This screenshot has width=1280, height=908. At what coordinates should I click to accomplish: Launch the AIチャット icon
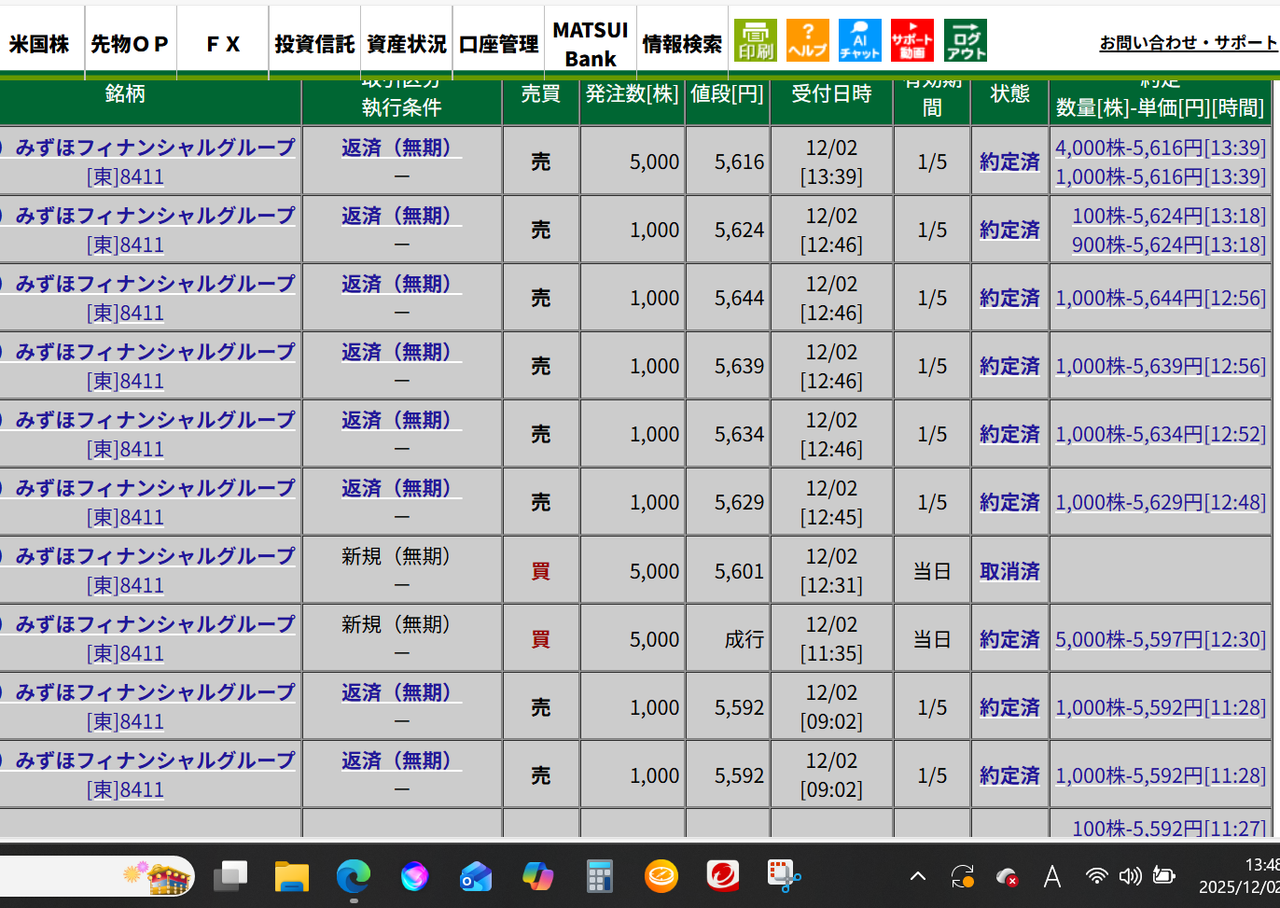pyautogui.click(x=859, y=40)
